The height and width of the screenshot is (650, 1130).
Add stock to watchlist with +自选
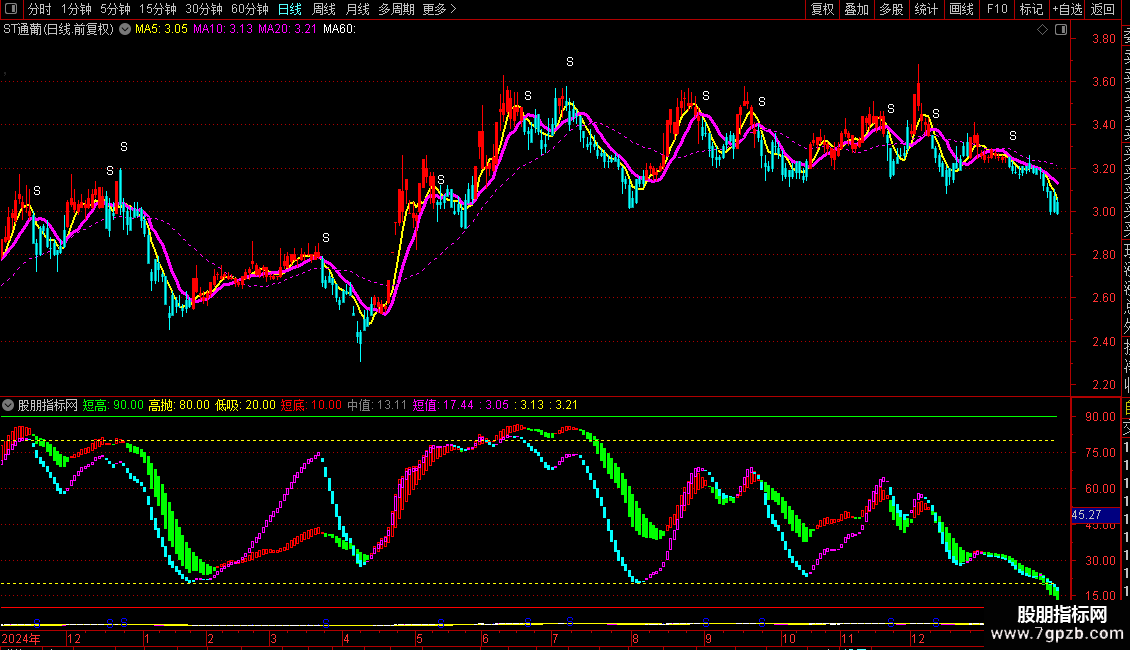click(1067, 9)
